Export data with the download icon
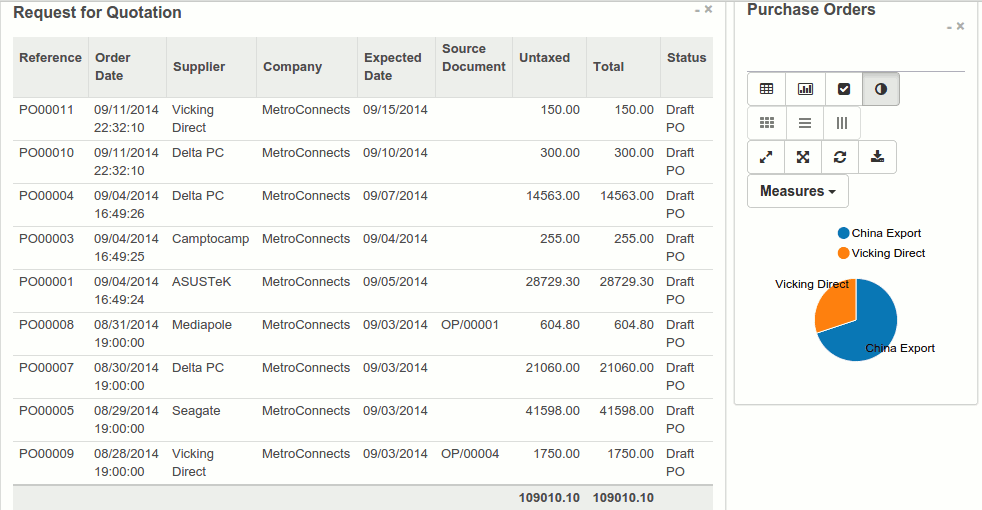The width and height of the screenshot is (982, 510). point(877,157)
